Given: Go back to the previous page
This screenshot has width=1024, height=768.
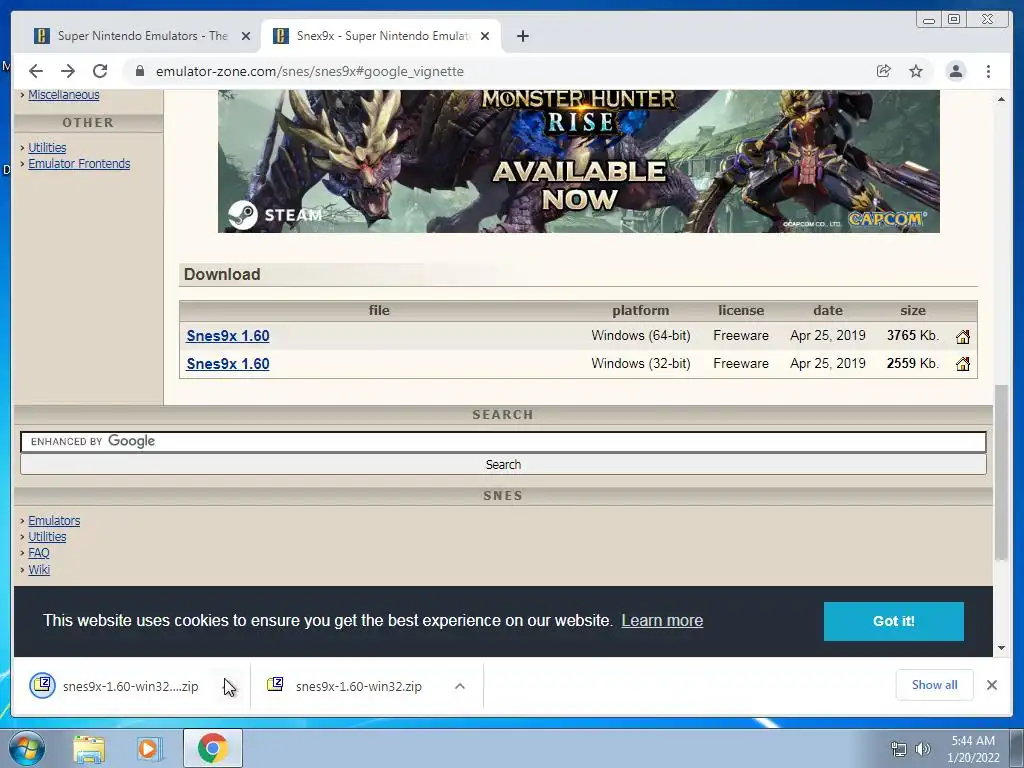Looking at the screenshot, I should pos(36,71).
